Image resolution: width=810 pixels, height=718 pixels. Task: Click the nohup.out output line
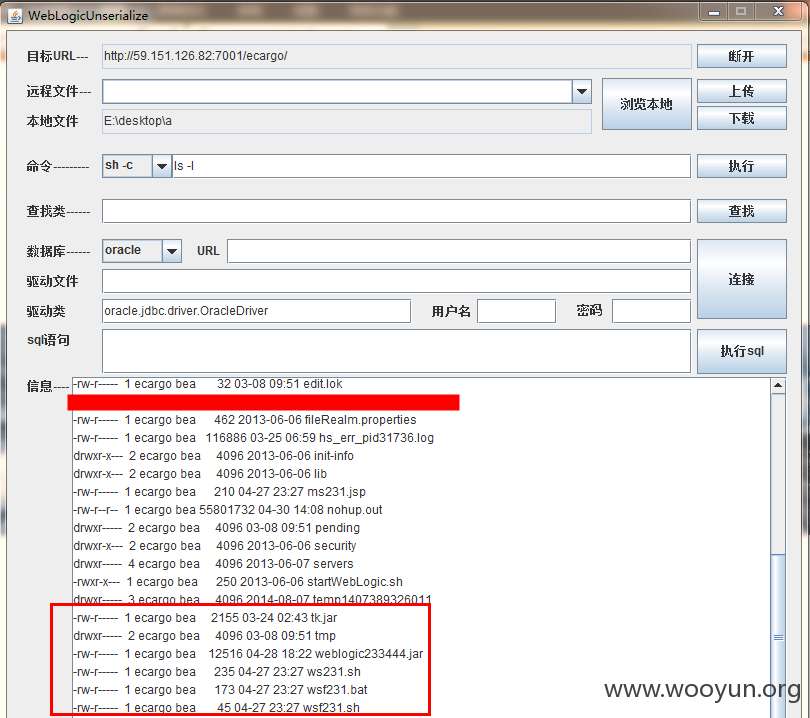[x=227, y=510]
